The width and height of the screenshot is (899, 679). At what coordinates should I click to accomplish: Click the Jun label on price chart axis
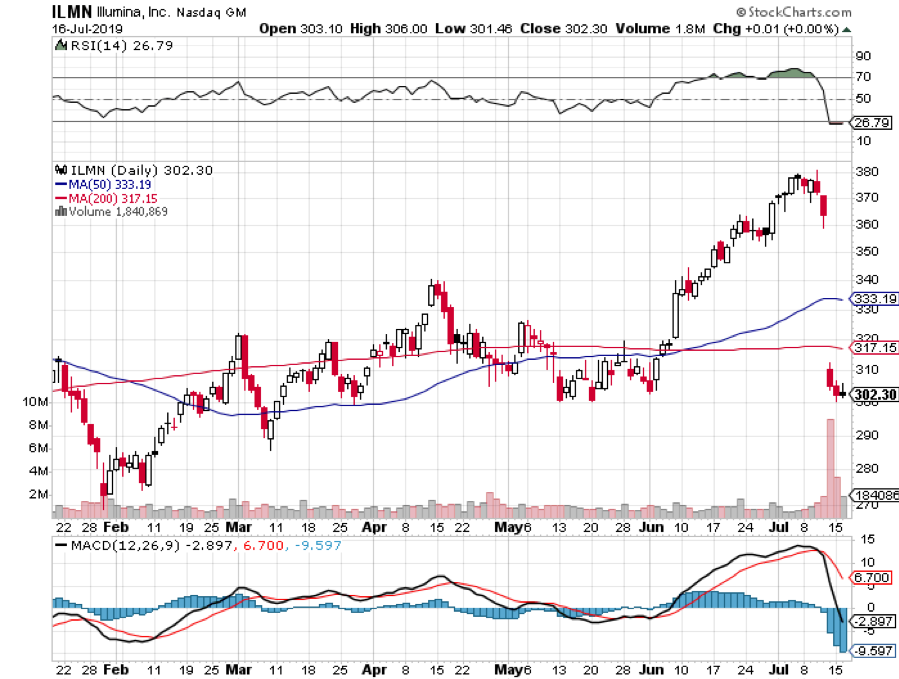651,527
